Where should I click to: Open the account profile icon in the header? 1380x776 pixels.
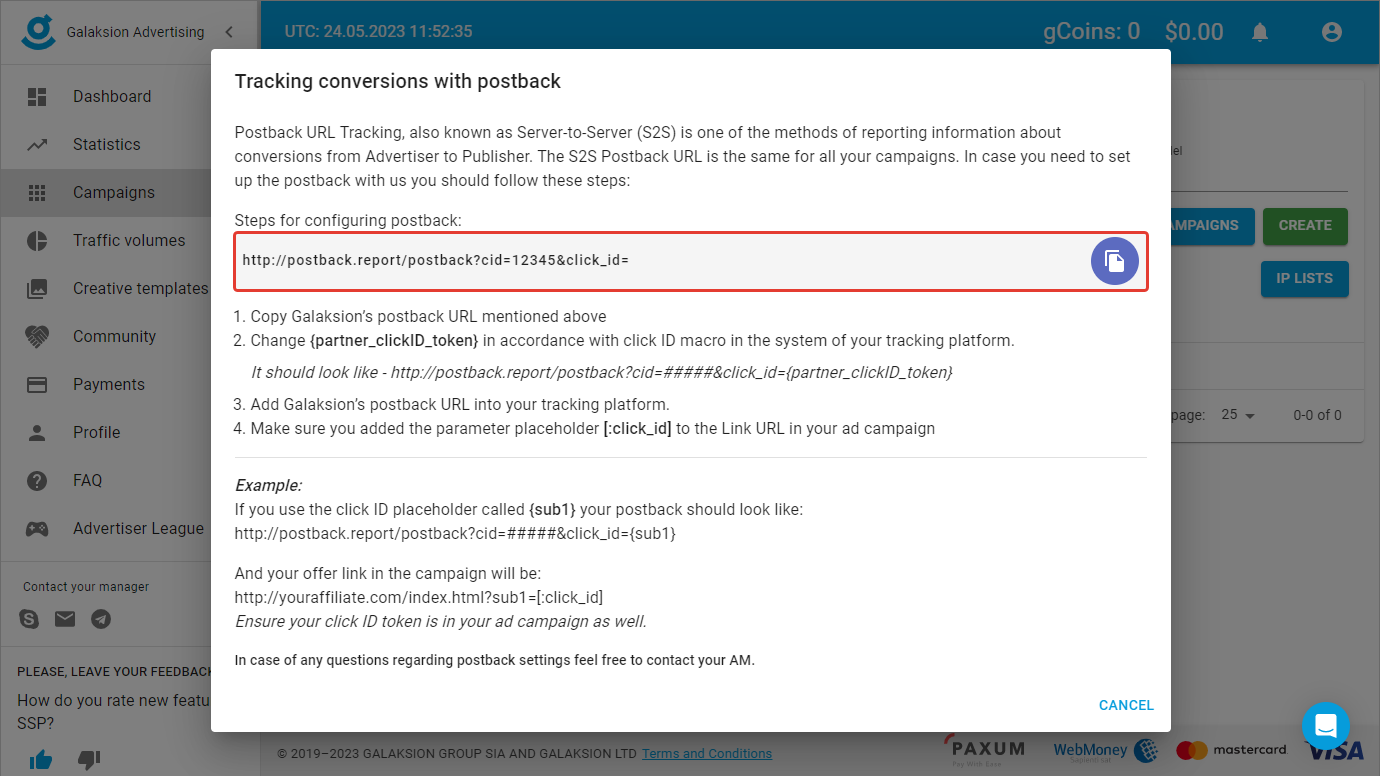(x=1331, y=31)
